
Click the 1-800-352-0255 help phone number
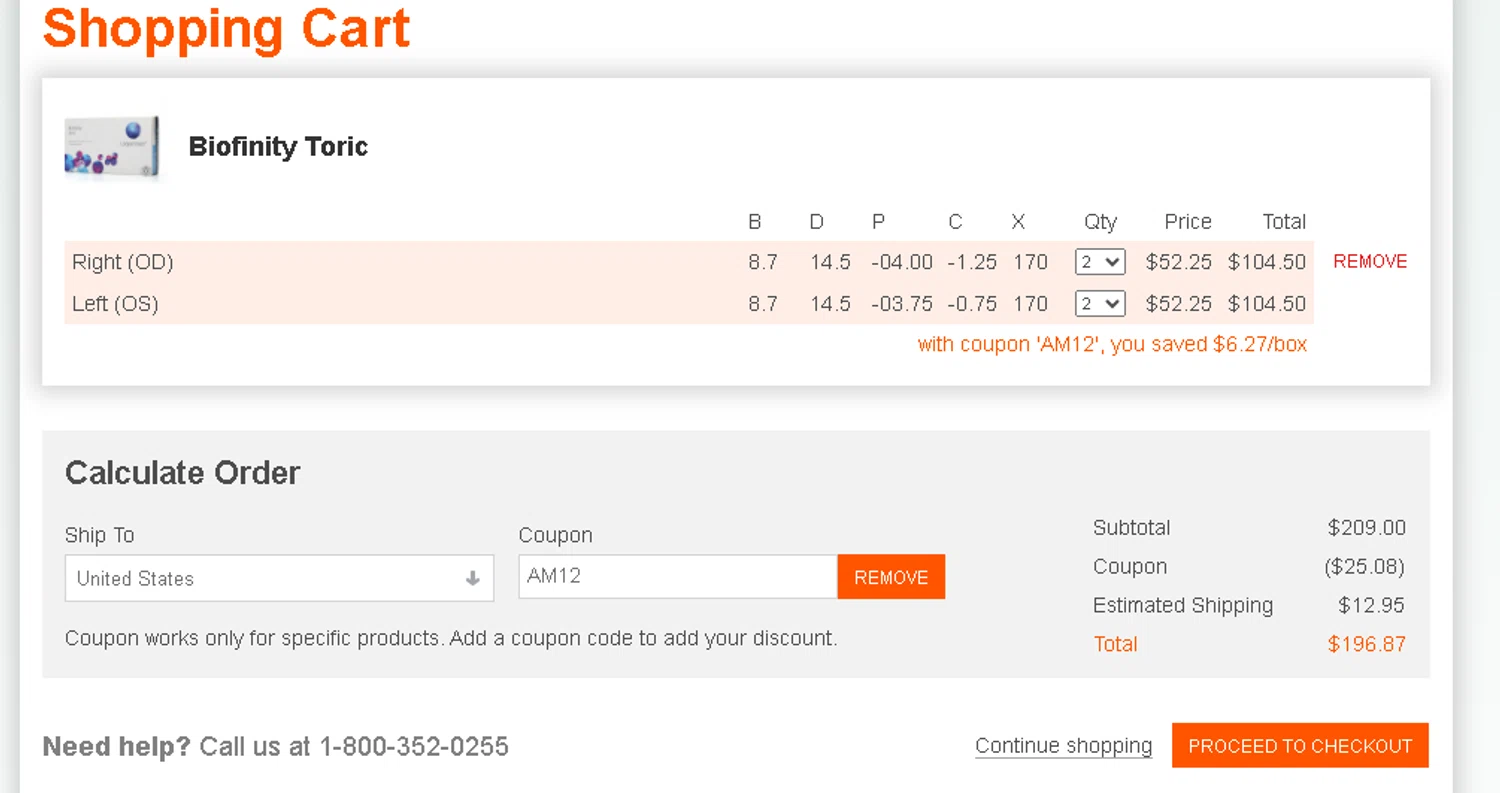413,746
